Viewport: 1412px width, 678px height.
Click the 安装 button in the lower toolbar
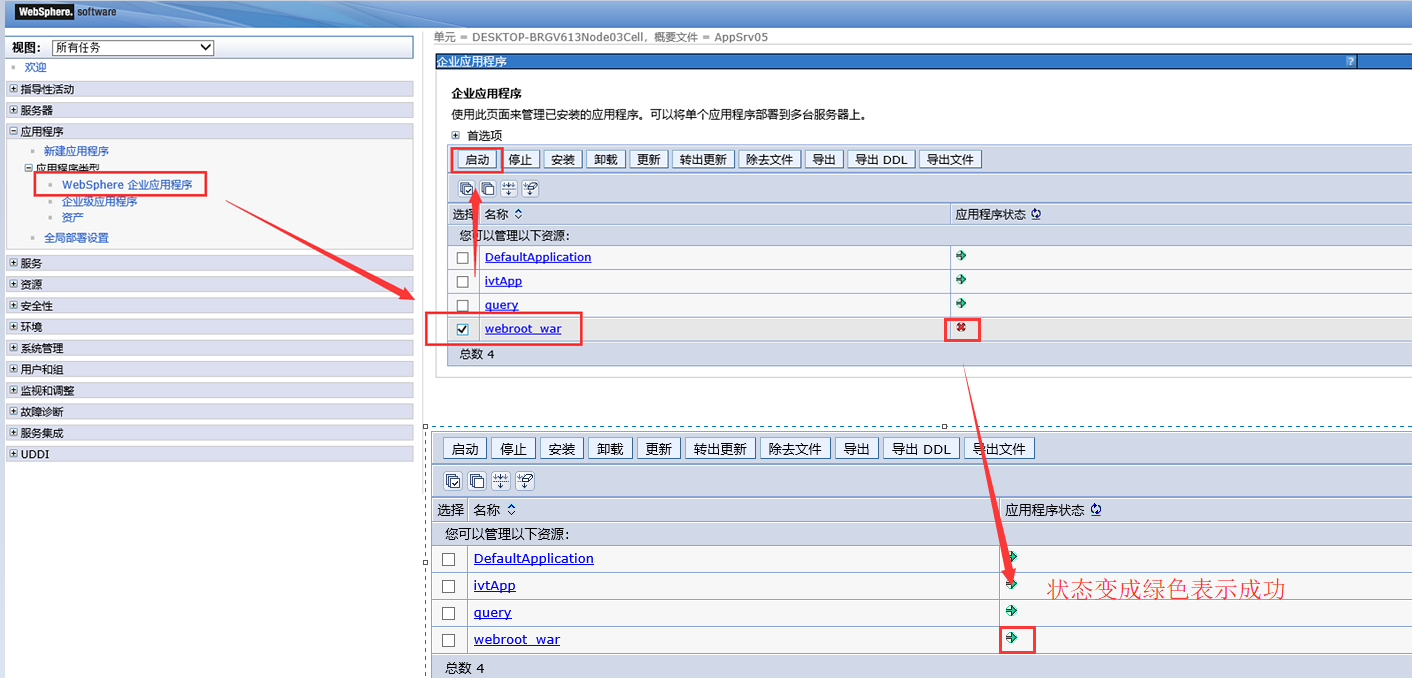[562, 449]
